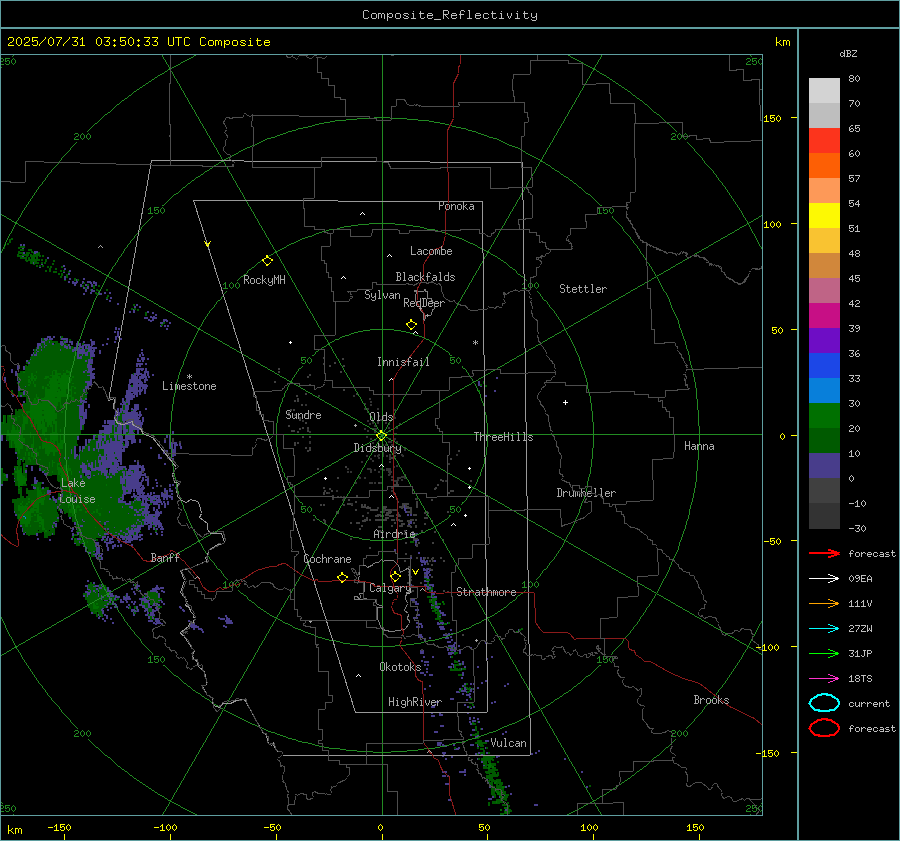This screenshot has width=900, height=841.
Task: Click yellow radar-center diamond near Didsbury
Action: pyautogui.click(x=381, y=436)
